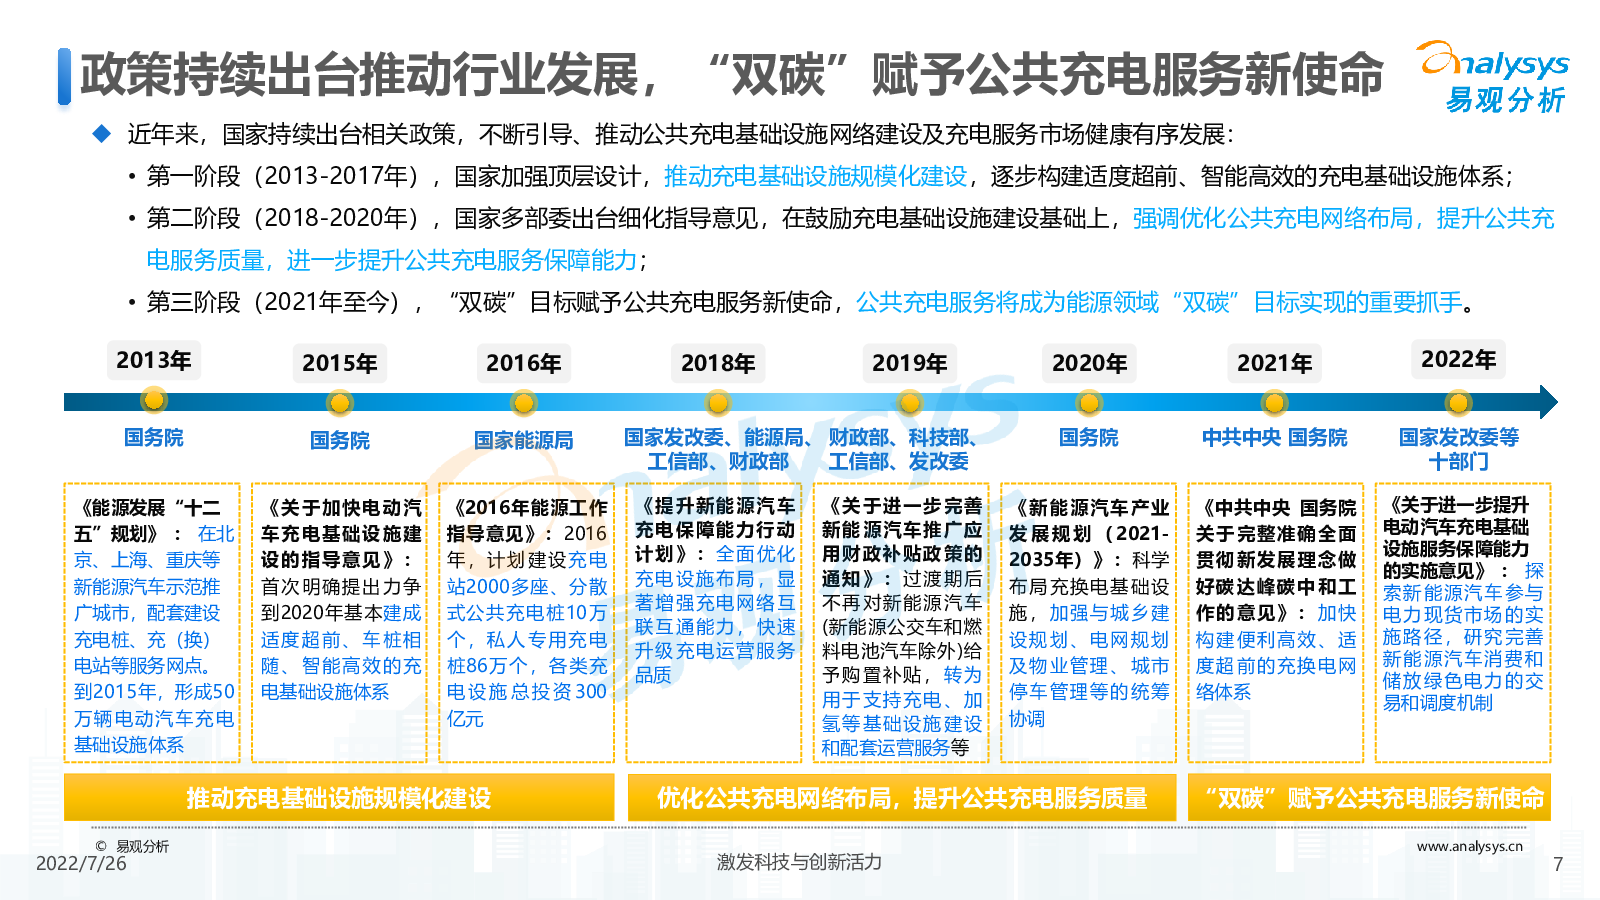Click the timeline arrowhead at the right end
Viewport: 1600px width, 900px height.
(x=1548, y=402)
